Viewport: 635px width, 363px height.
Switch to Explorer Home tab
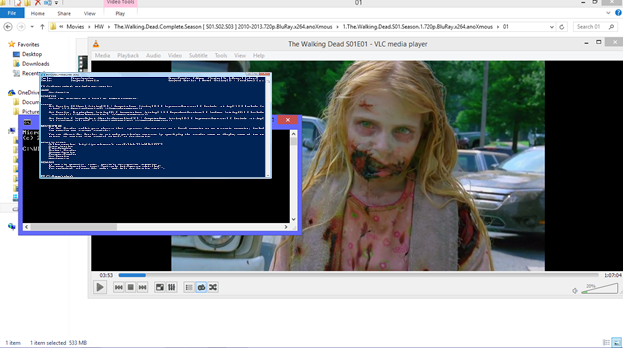click(x=38, y=13)
